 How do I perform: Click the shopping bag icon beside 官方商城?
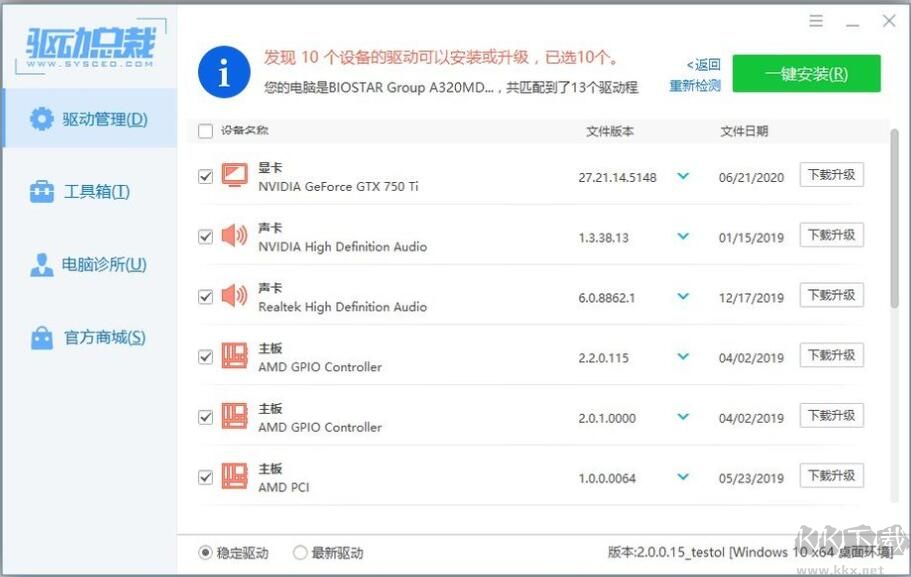pos(42,338)
